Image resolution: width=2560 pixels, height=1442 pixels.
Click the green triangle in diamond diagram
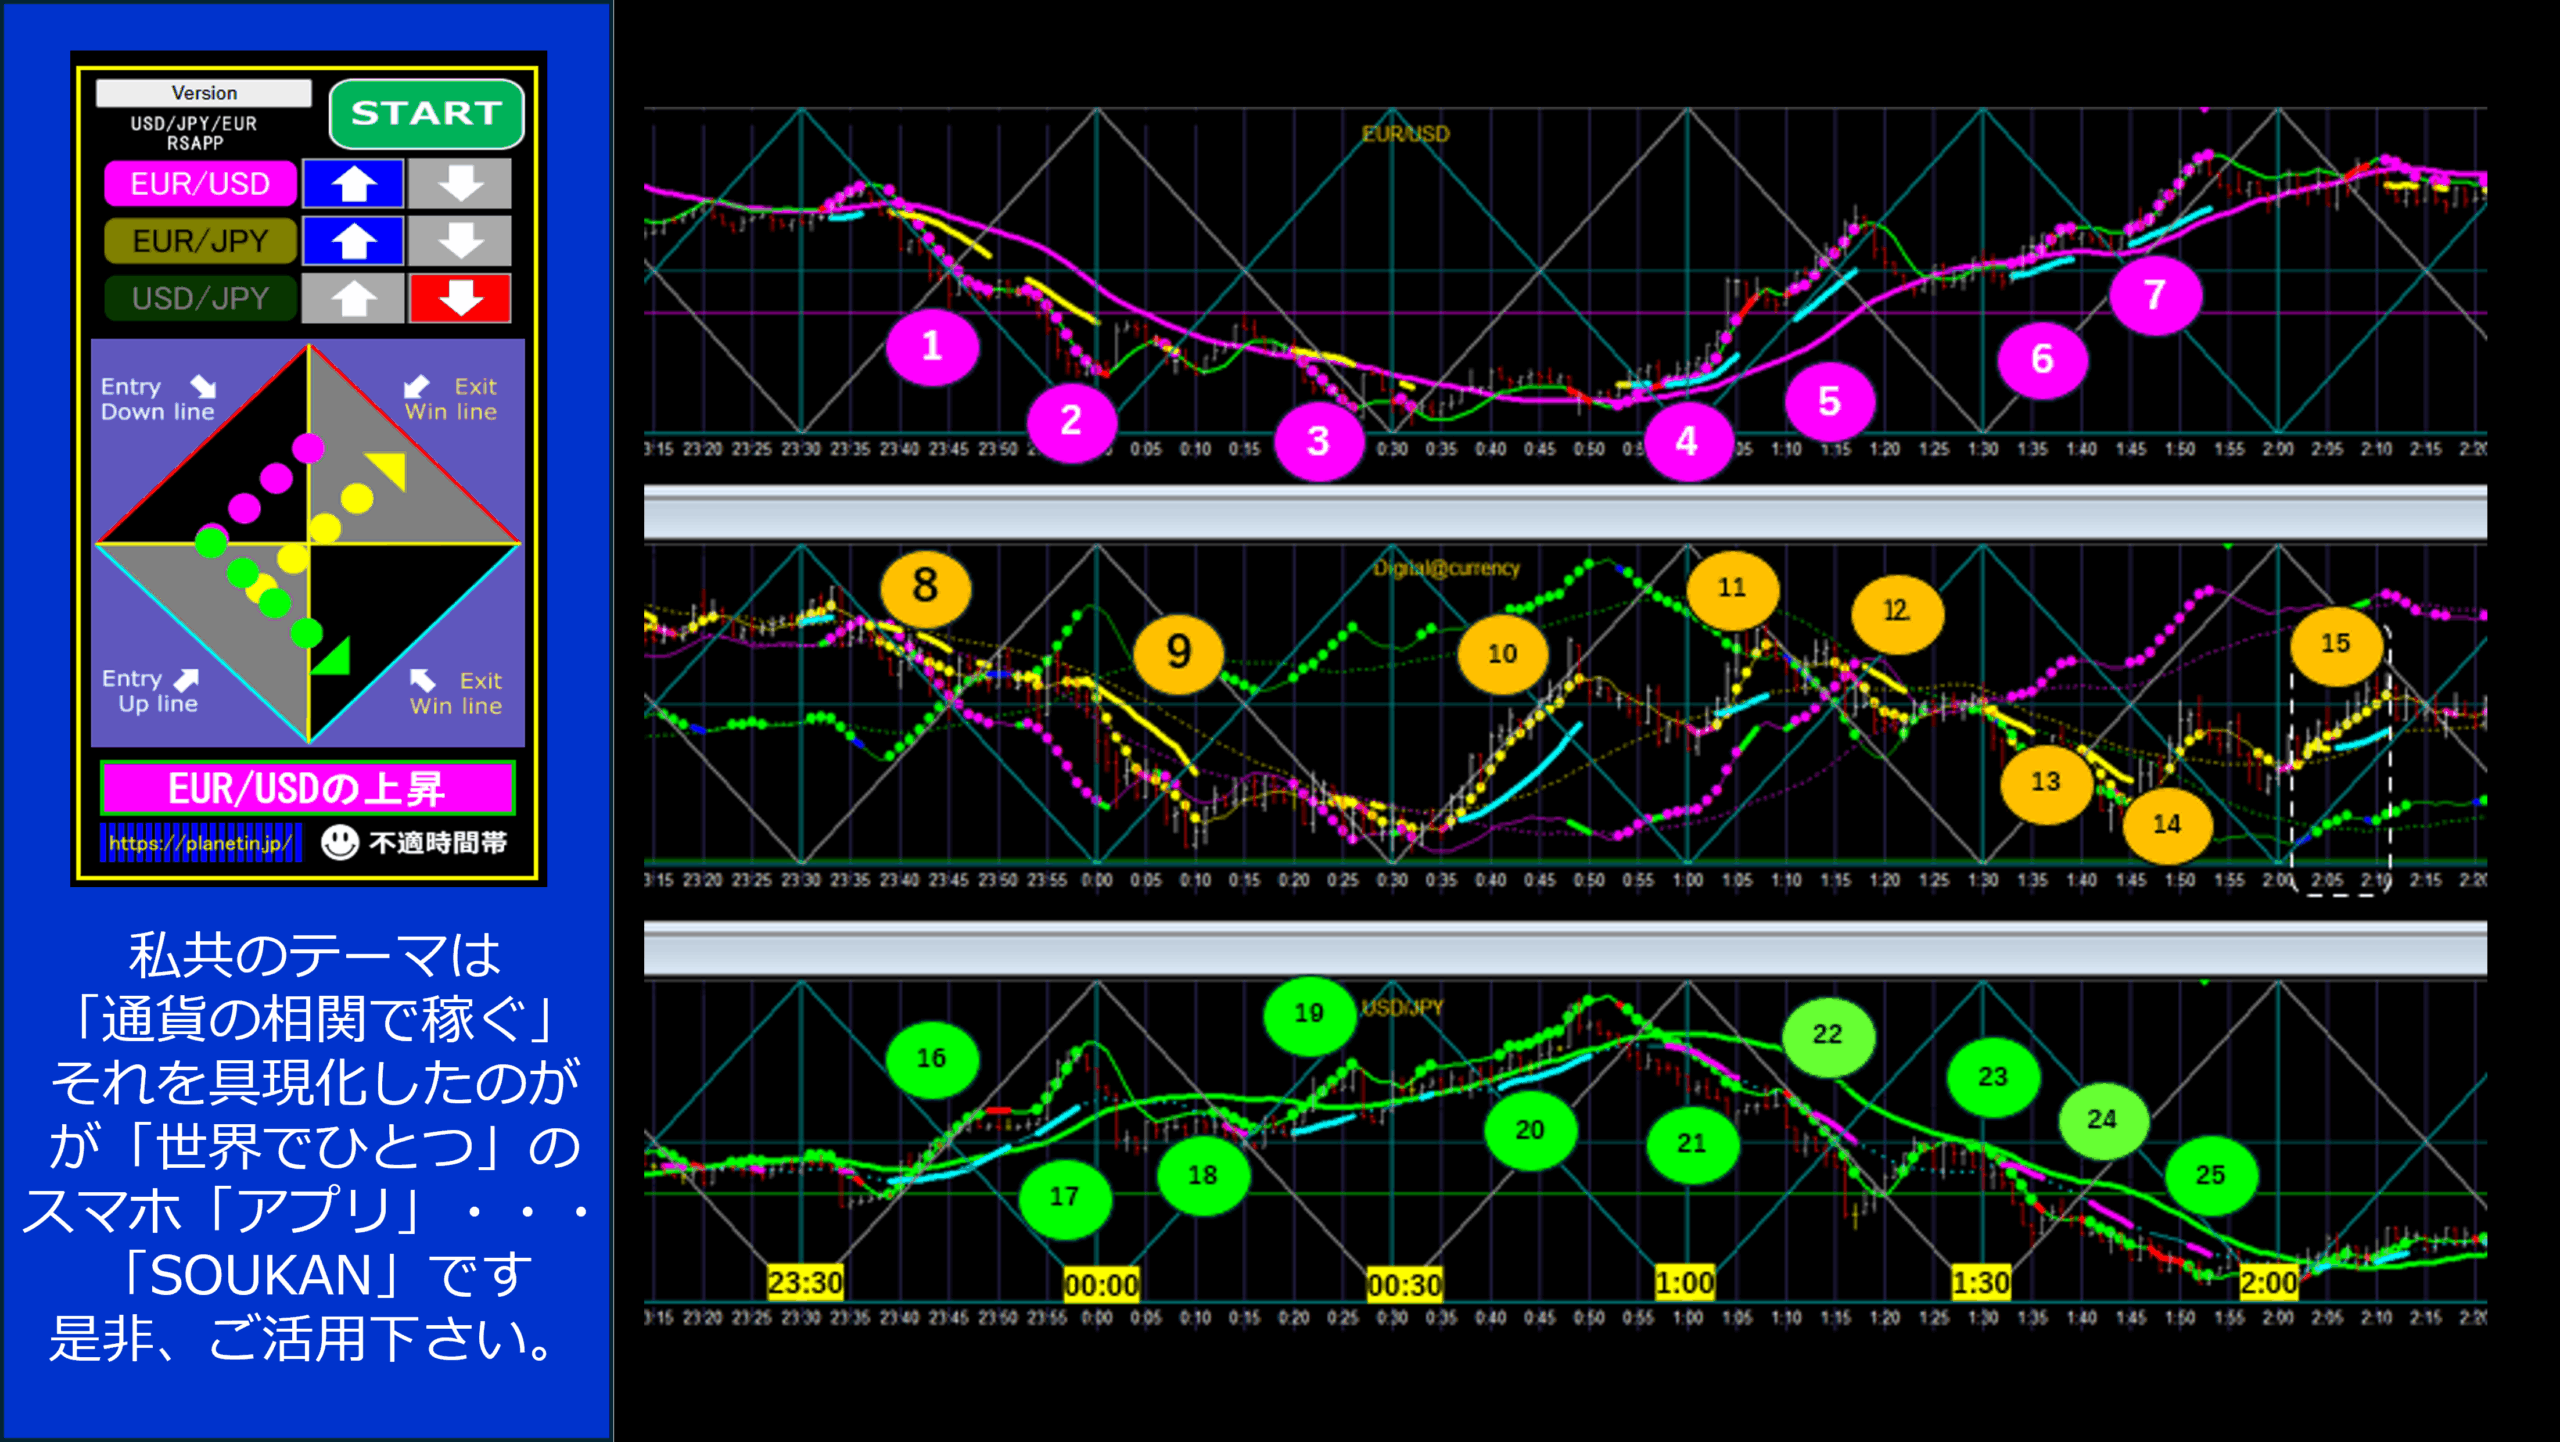[x=333, y=659]
